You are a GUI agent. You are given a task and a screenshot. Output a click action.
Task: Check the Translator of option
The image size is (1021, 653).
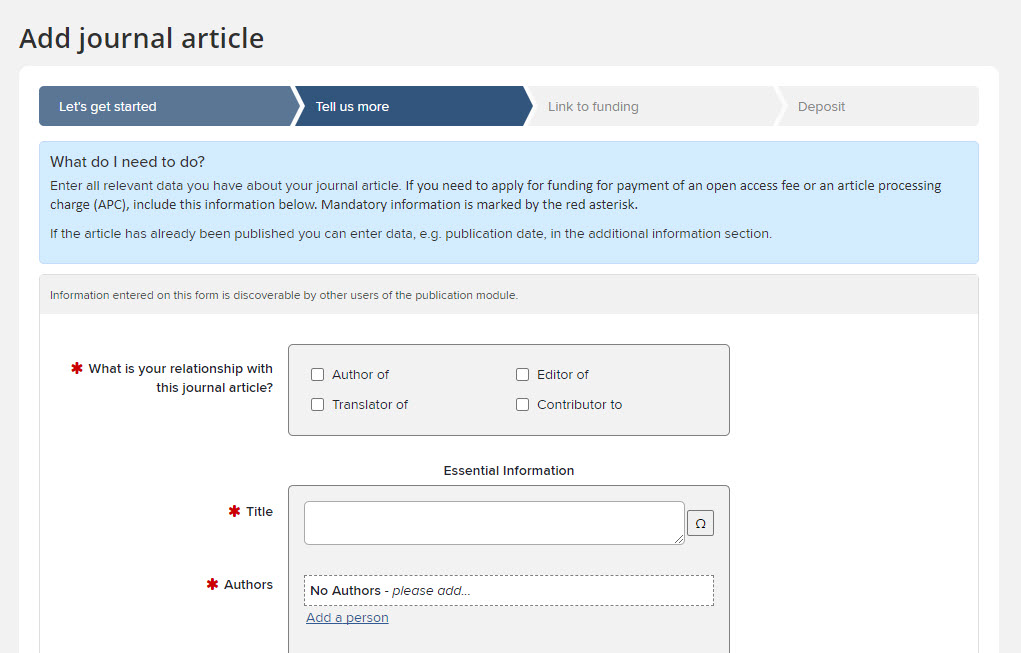coord(318,405)
